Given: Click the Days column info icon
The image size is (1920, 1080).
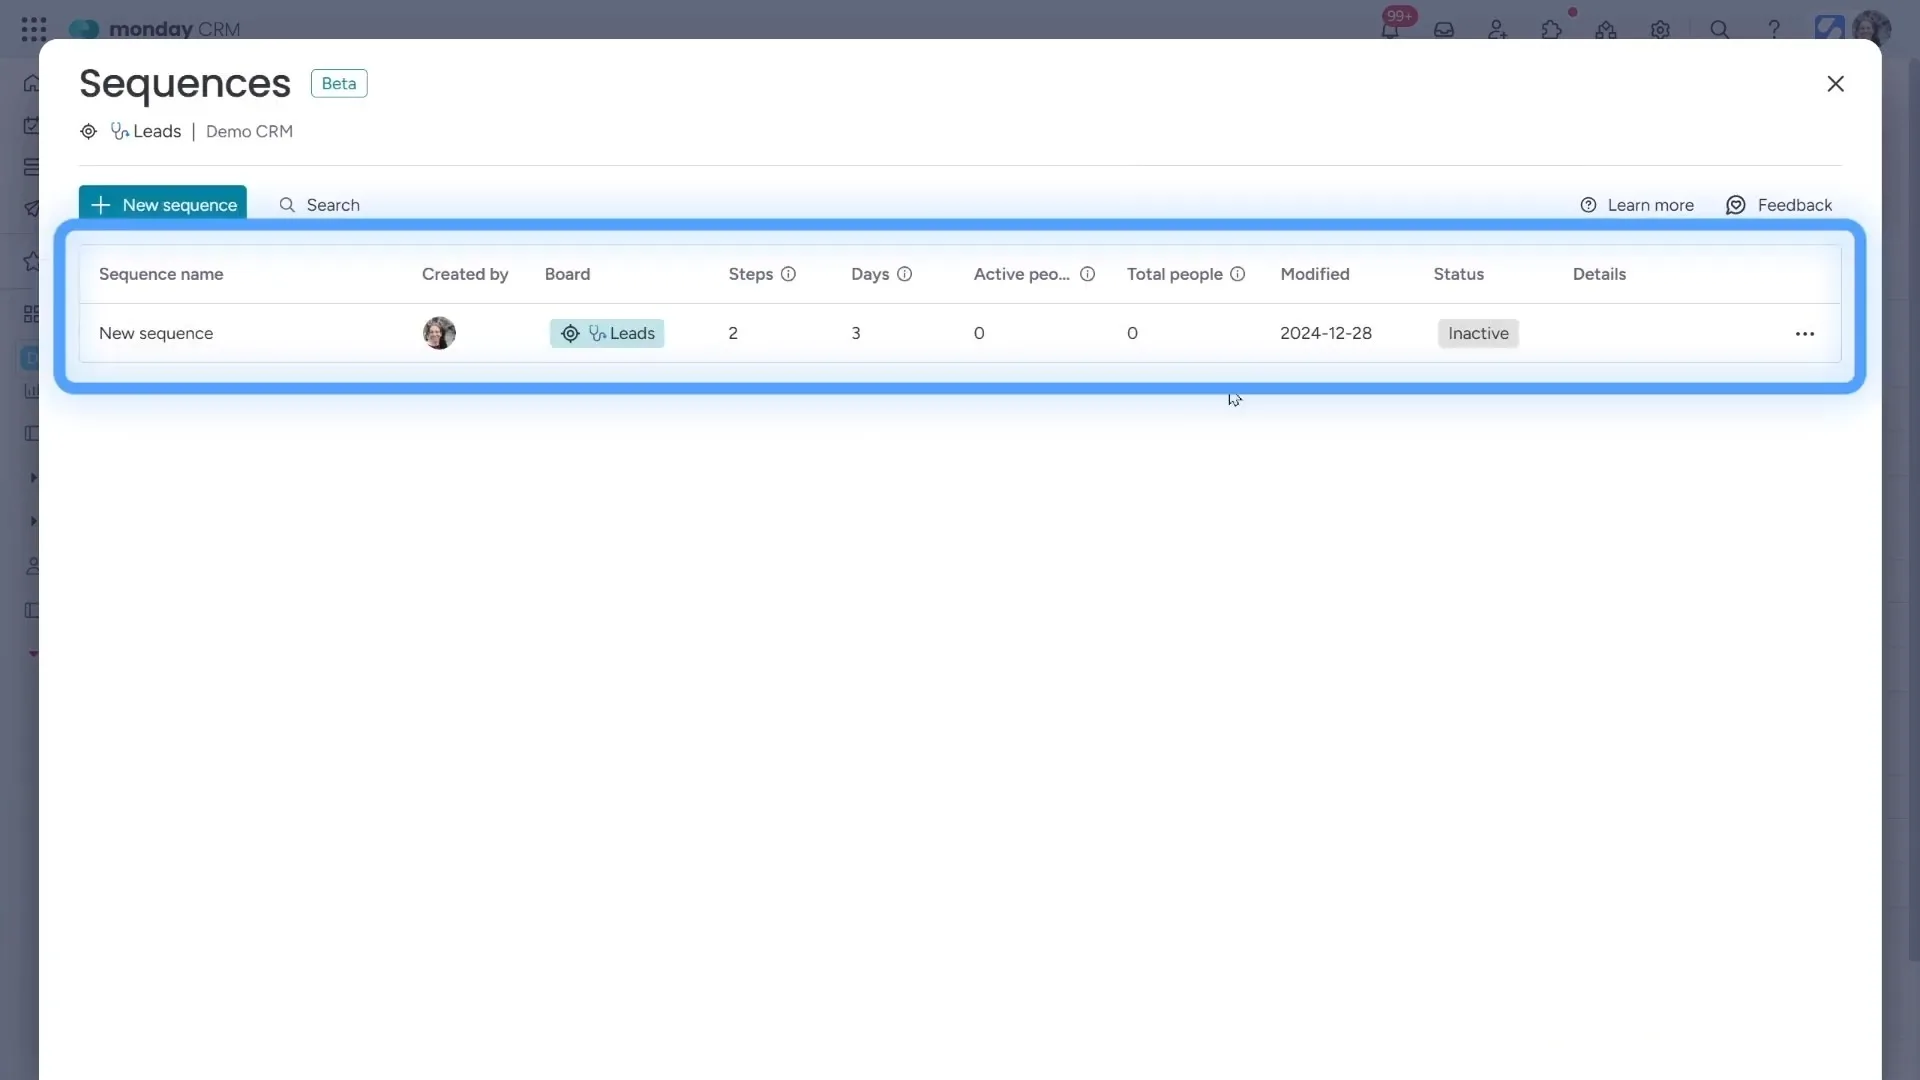Looking at the screenshot, I should (904, 274).
